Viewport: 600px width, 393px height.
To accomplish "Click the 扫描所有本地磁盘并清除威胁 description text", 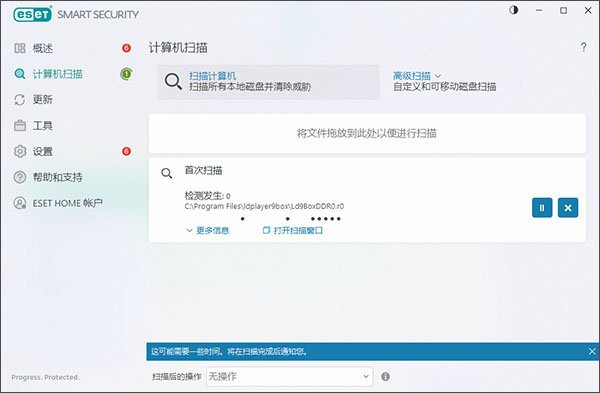I will click(x=250, y=87).
